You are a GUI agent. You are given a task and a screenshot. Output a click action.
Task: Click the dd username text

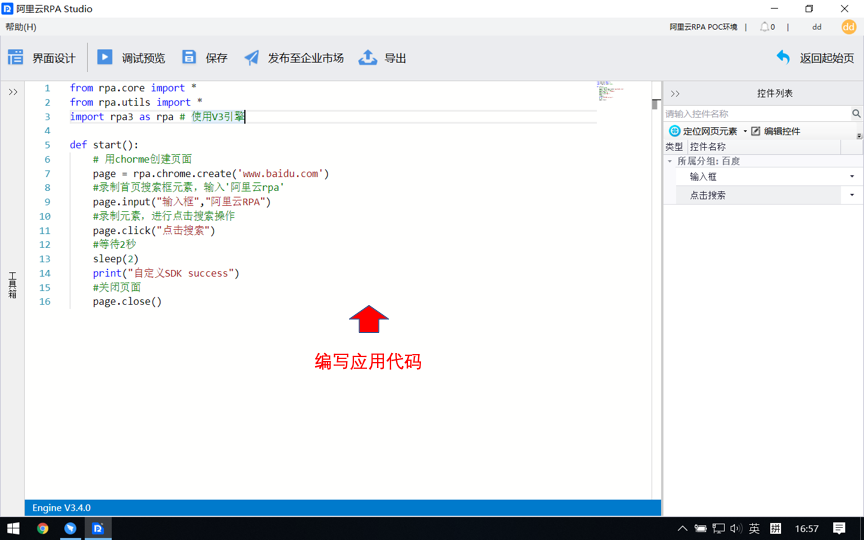[x=817, y=26]
